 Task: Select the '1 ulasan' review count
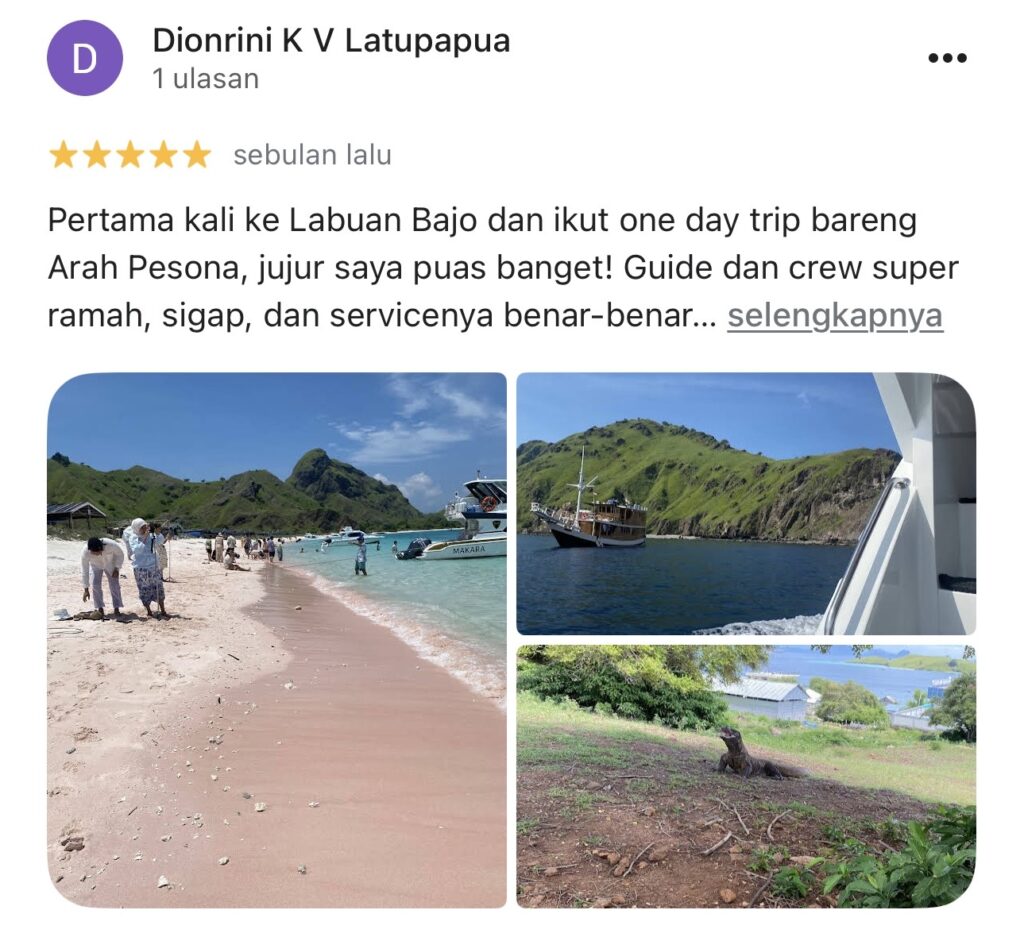pos(206,79)
